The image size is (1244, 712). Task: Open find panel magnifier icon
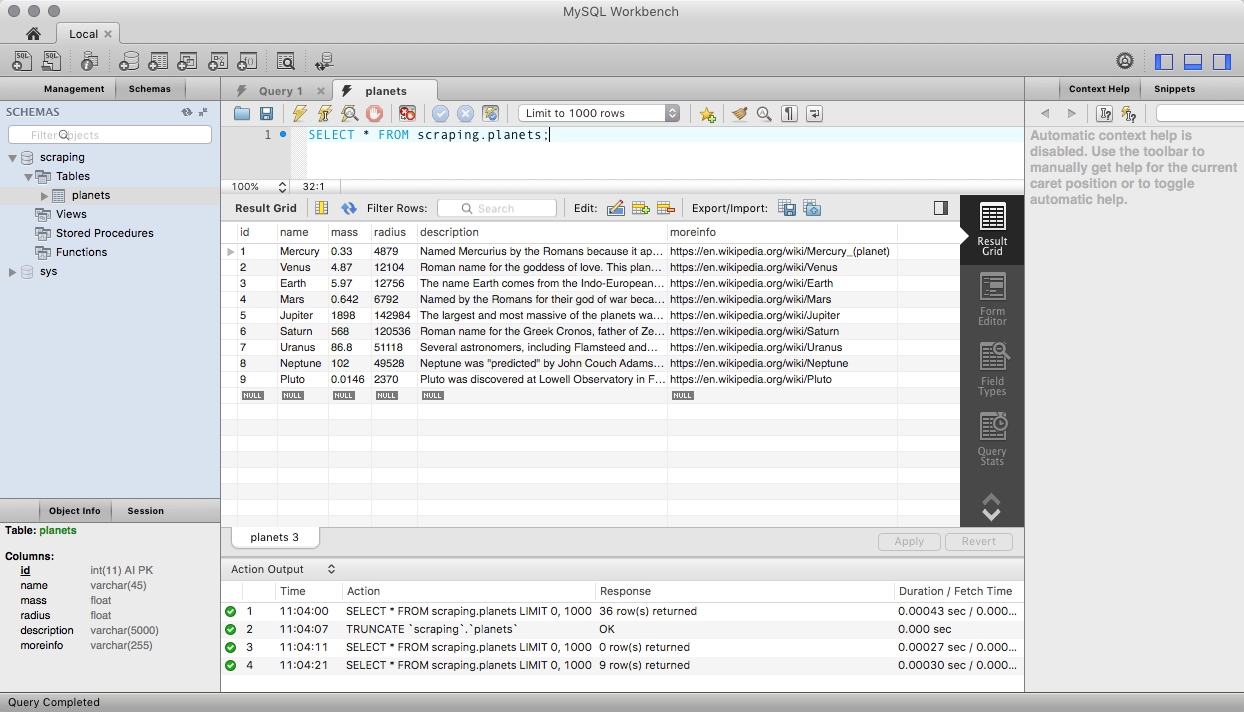pos(764,114)
